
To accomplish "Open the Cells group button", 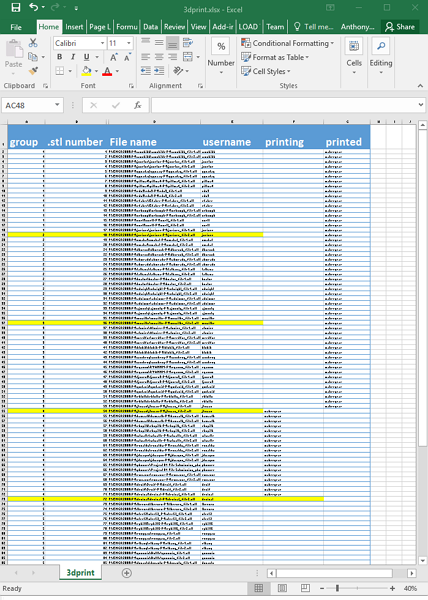I will (x=354, y=56).
